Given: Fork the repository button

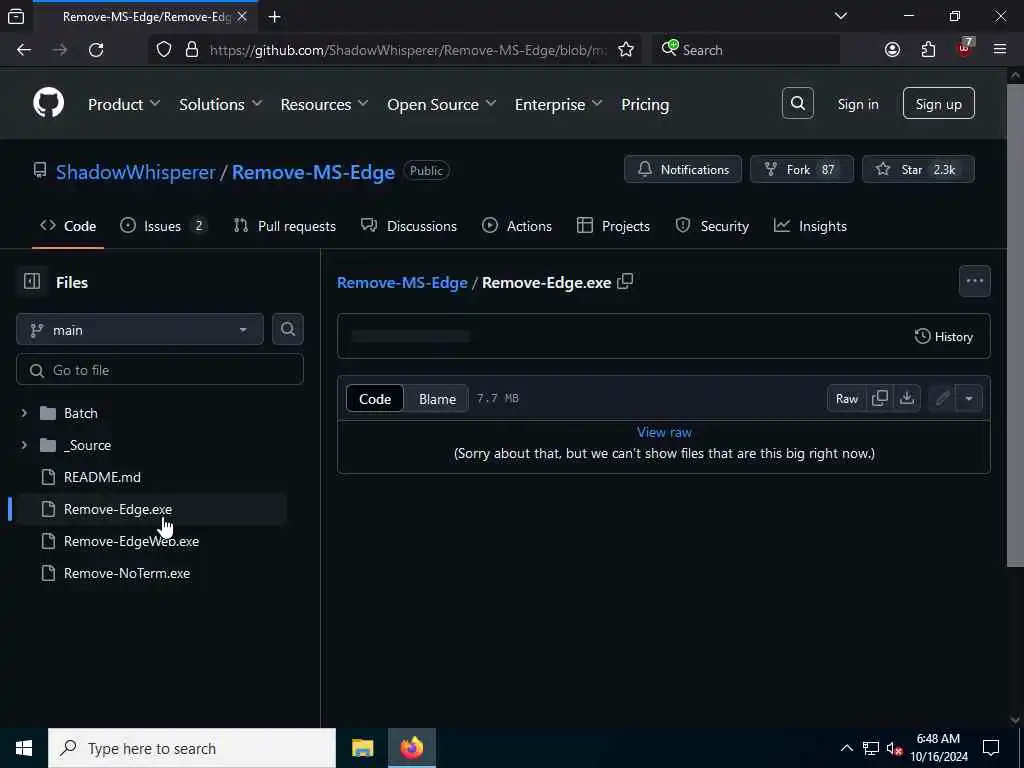Looking at the screenshot, I should (801, 169).
